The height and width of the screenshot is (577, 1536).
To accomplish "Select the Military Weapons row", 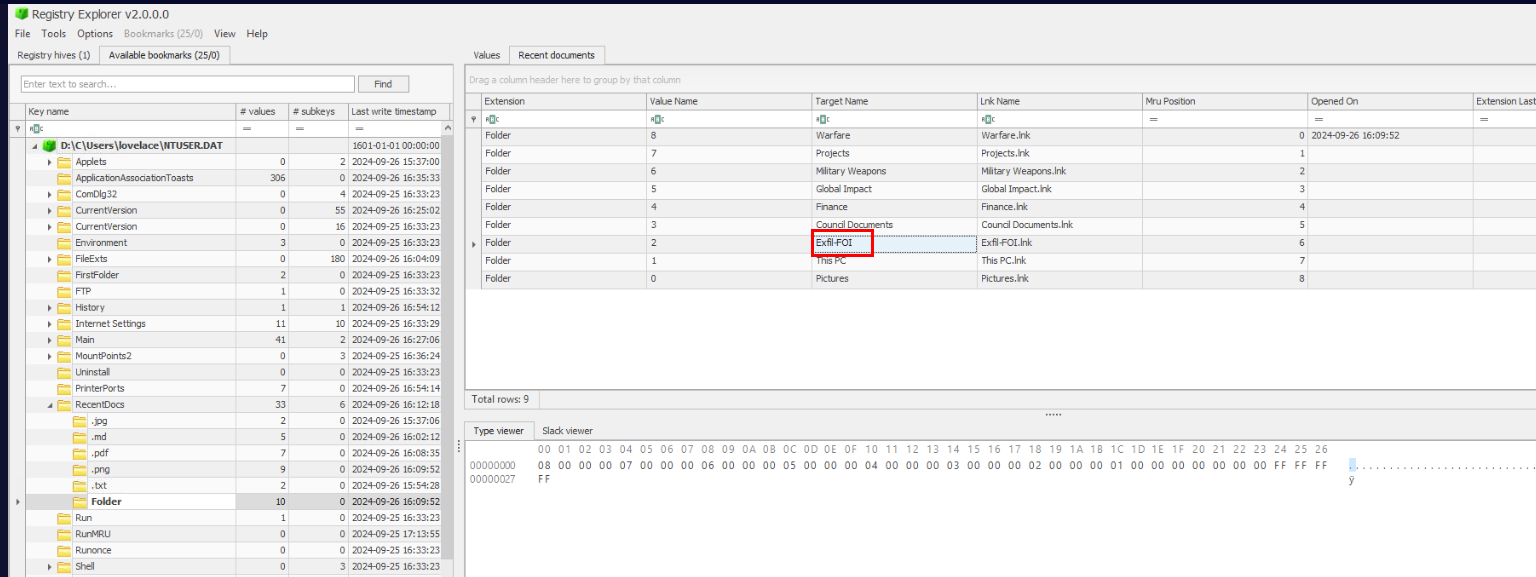I will (x=850, y=171).
